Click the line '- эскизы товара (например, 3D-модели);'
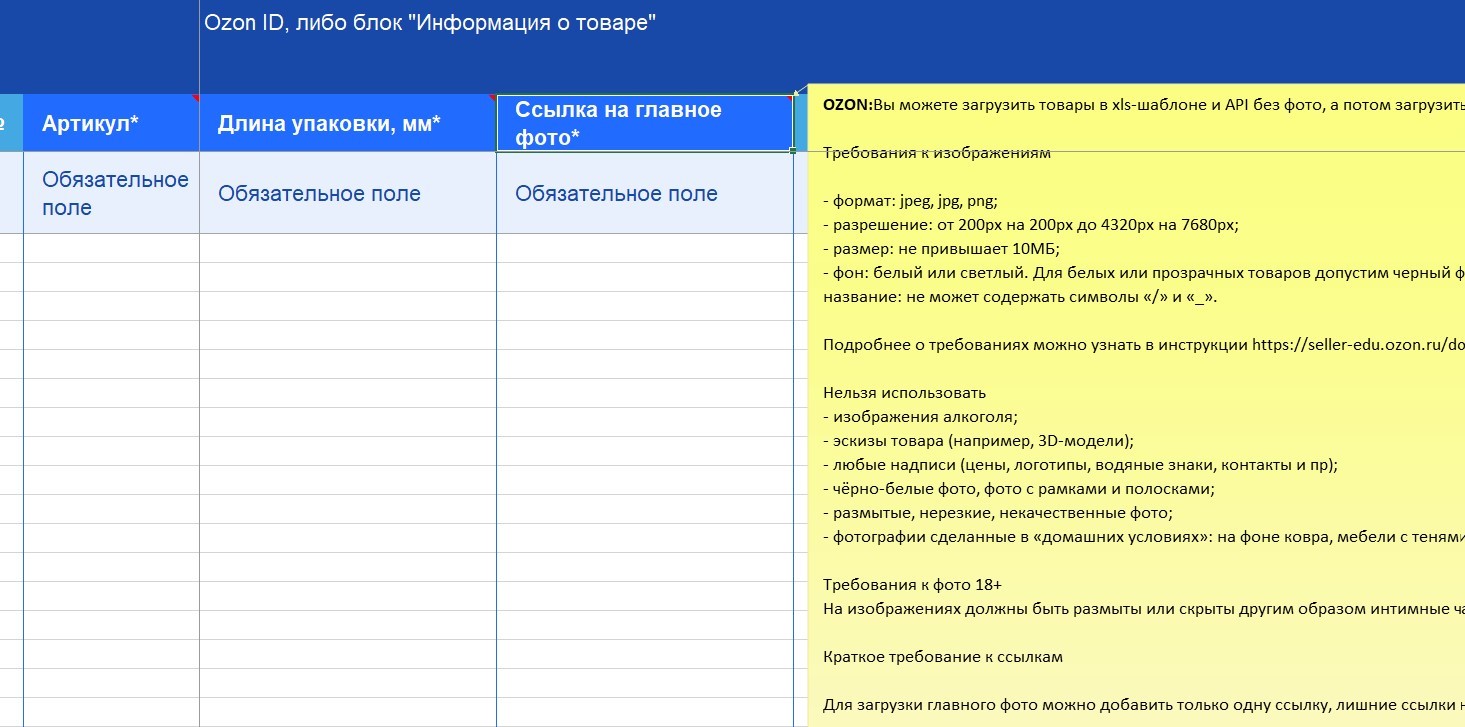This screenshot has width=1465, height=727. (x=978, y=441)
